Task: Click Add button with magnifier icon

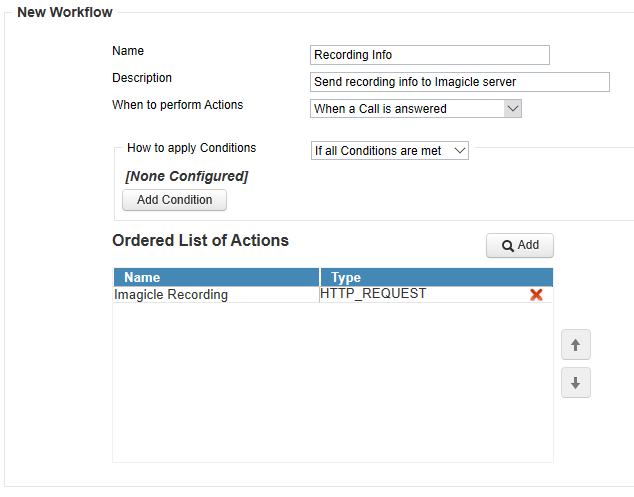Action: 520,245
